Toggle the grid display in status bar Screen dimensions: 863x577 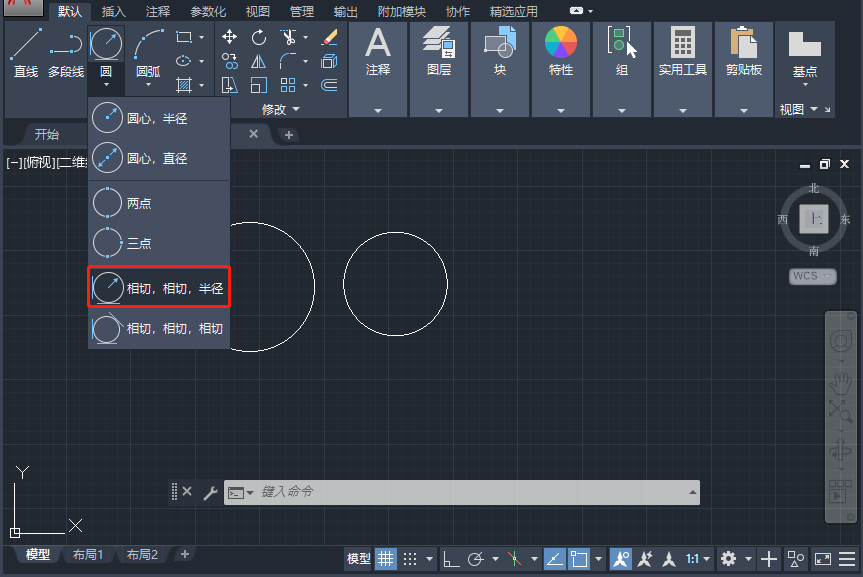point(386,559)
